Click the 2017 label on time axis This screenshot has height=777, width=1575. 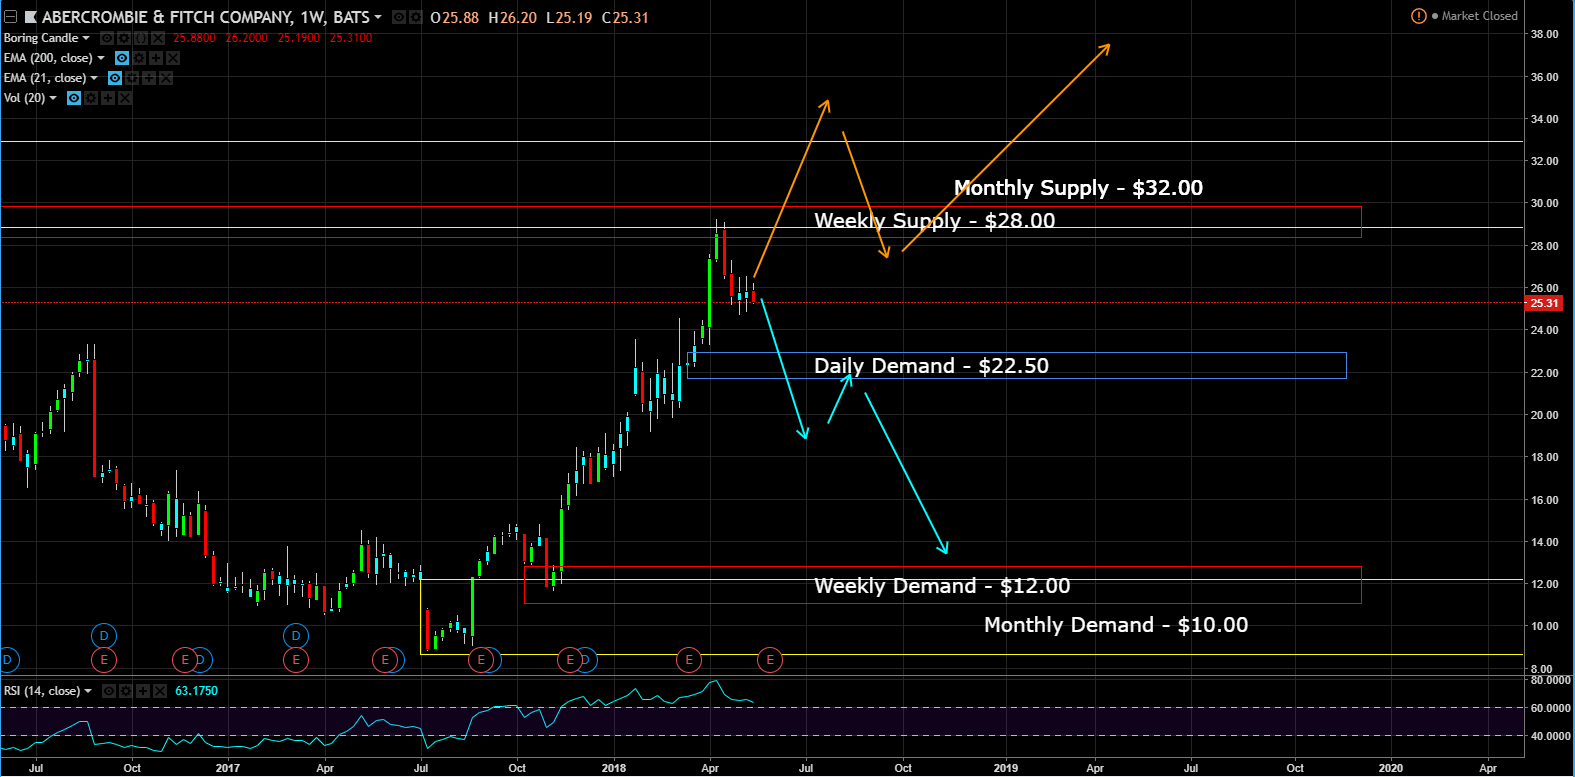[x=228, y=768]
